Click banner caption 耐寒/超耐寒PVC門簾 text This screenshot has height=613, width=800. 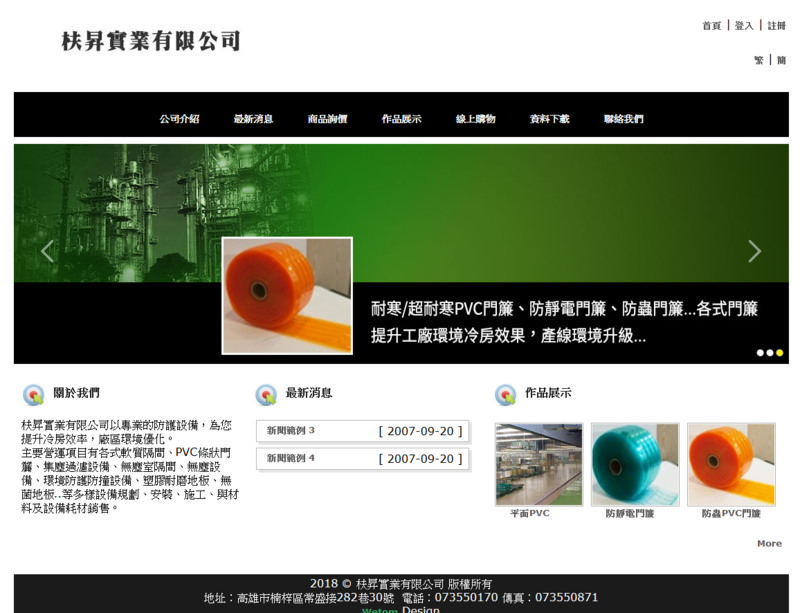click(x=564, y=309)
